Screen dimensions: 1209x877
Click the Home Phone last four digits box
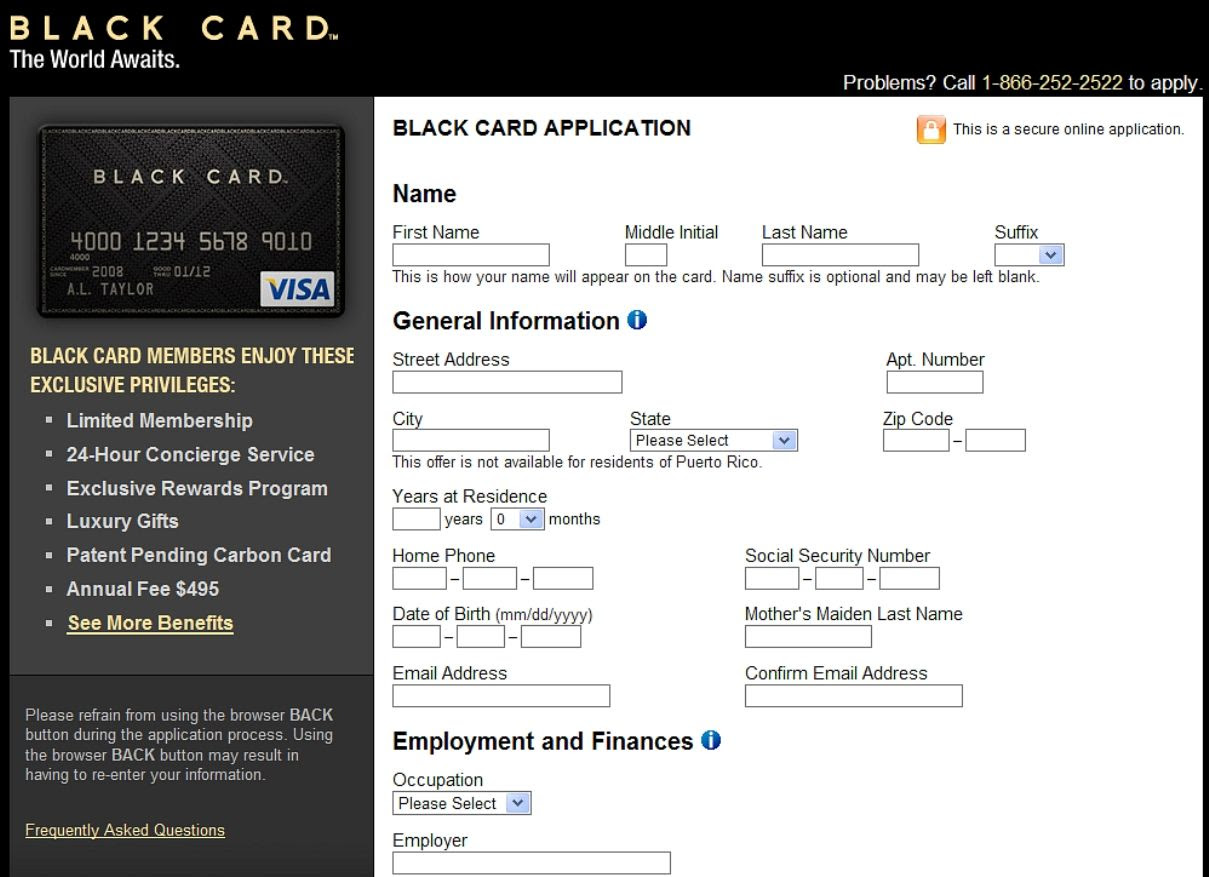(563, 578)
